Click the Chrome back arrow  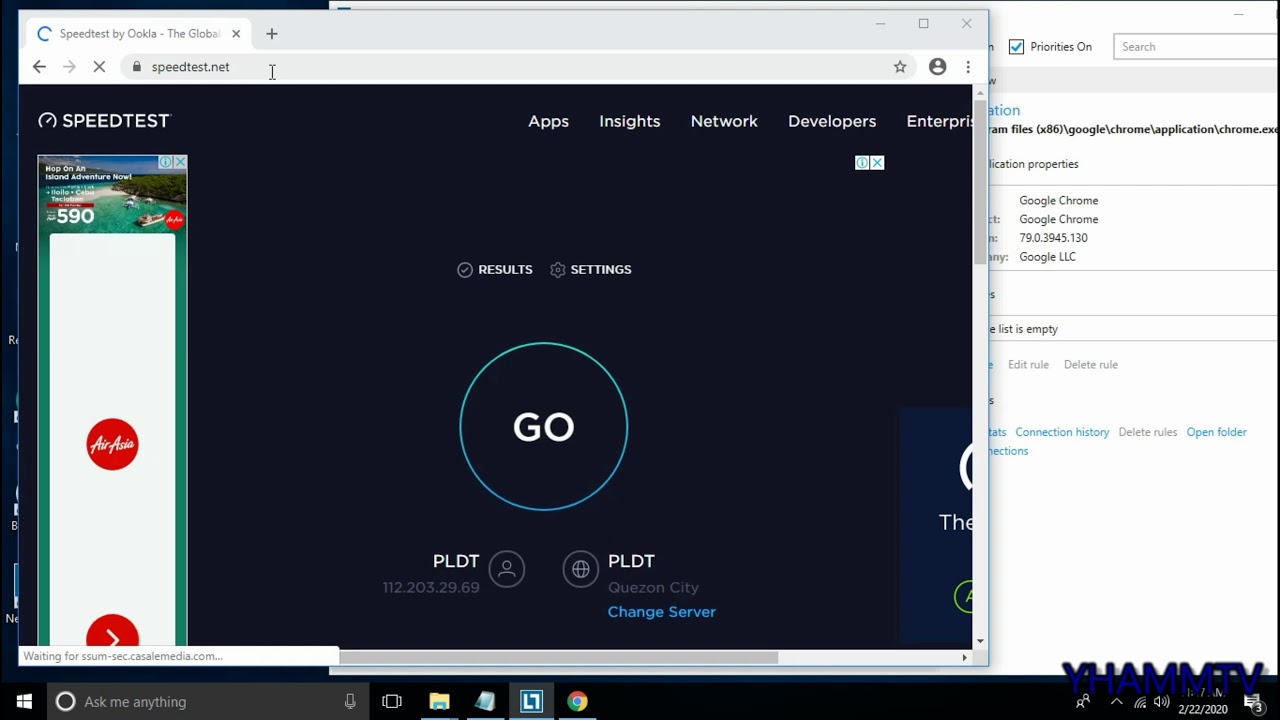pos(39,67)
